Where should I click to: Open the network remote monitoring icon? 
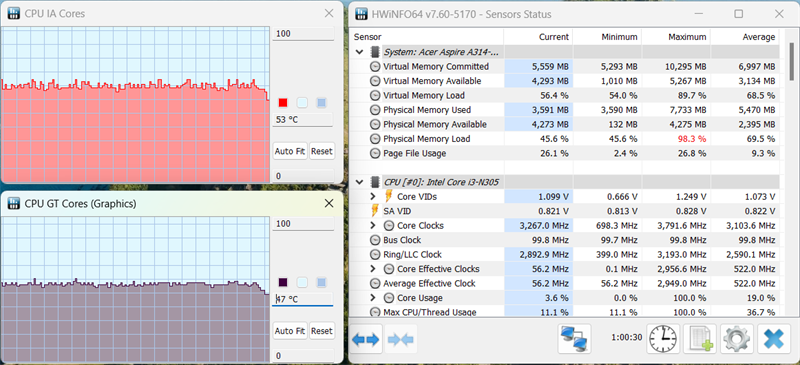pyautogui.click(x=574, y=338)
